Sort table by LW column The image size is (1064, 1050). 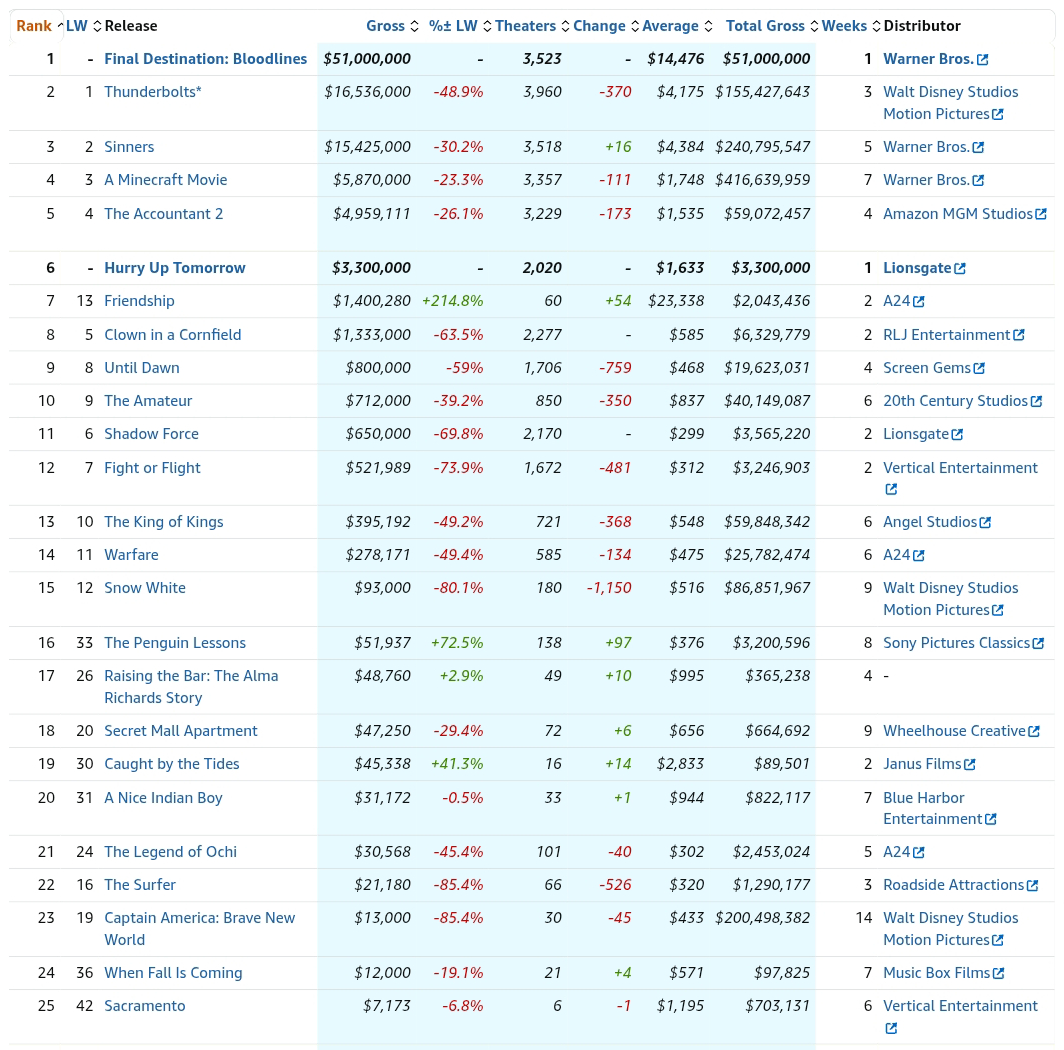click(x=83, y=26)
